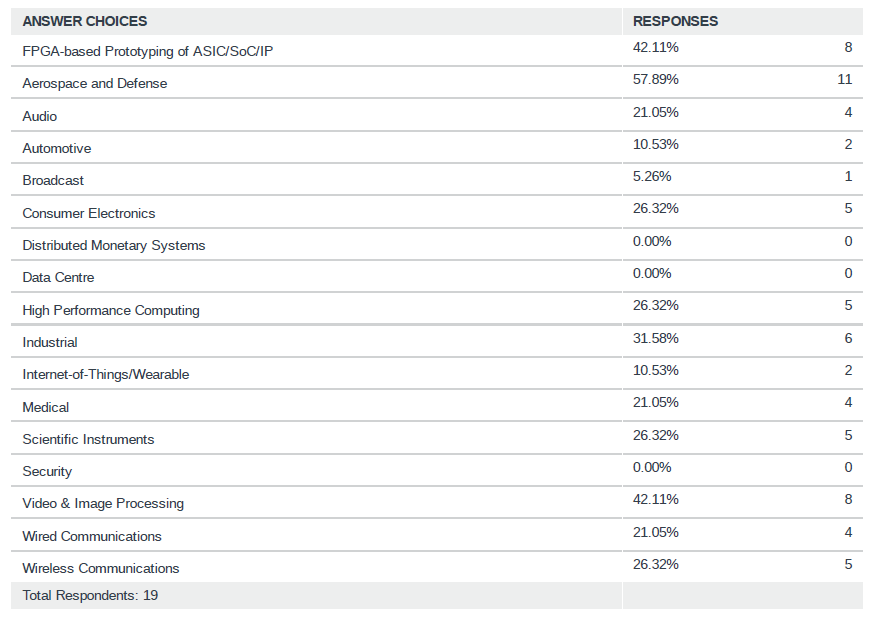
Task: Select Internet-of-Things/Wearable answer row
Action: coord(106,374)
